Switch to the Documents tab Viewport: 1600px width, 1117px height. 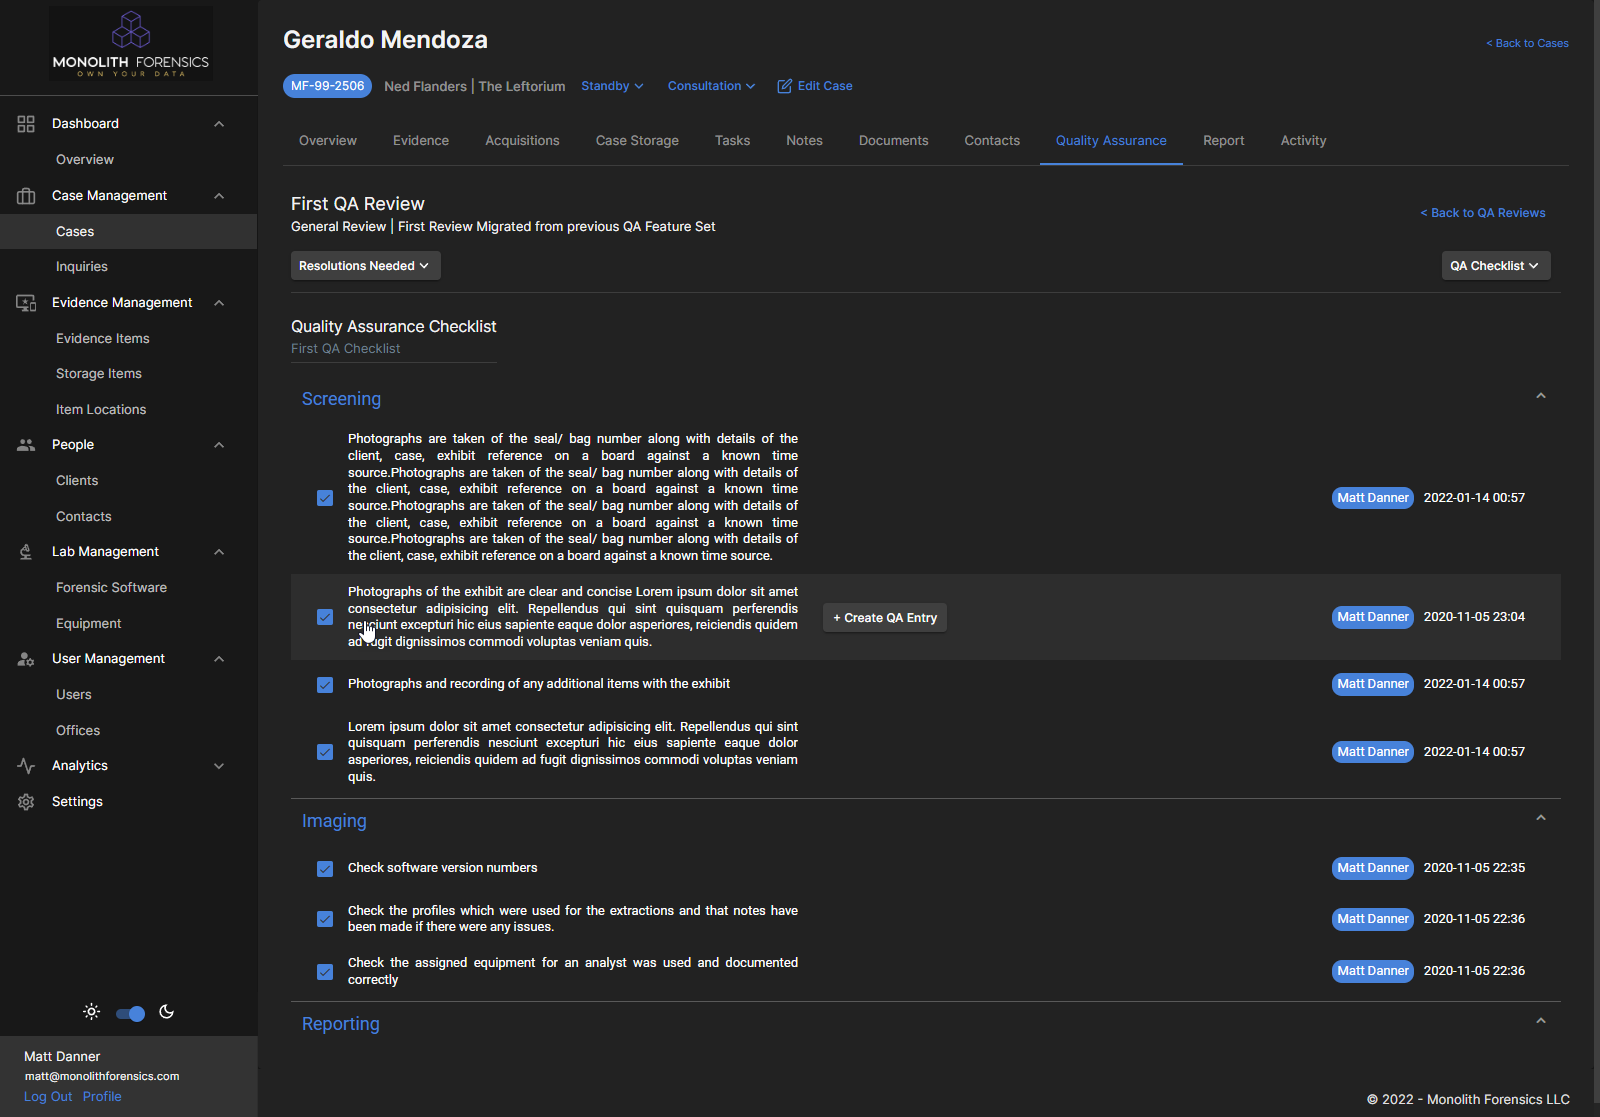coord(893,140)
